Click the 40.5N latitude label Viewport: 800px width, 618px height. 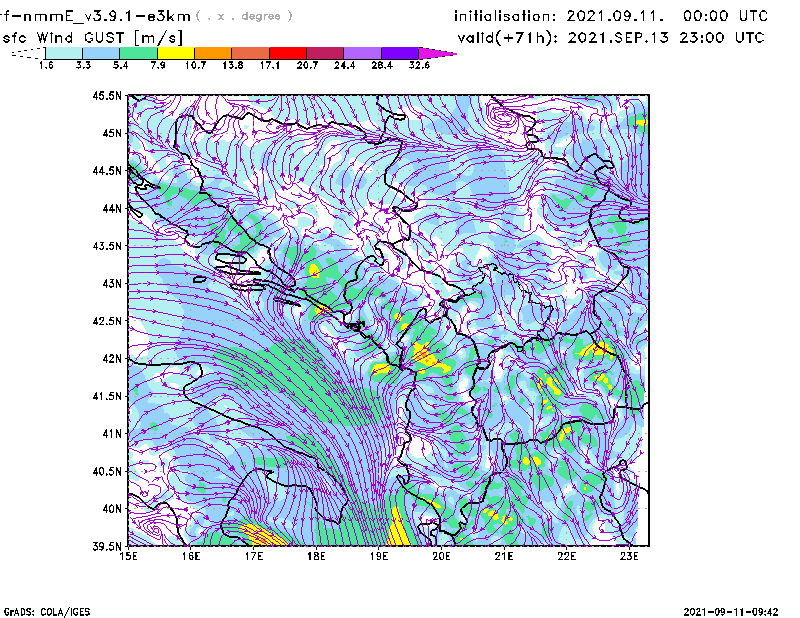(x=107, y=471)
